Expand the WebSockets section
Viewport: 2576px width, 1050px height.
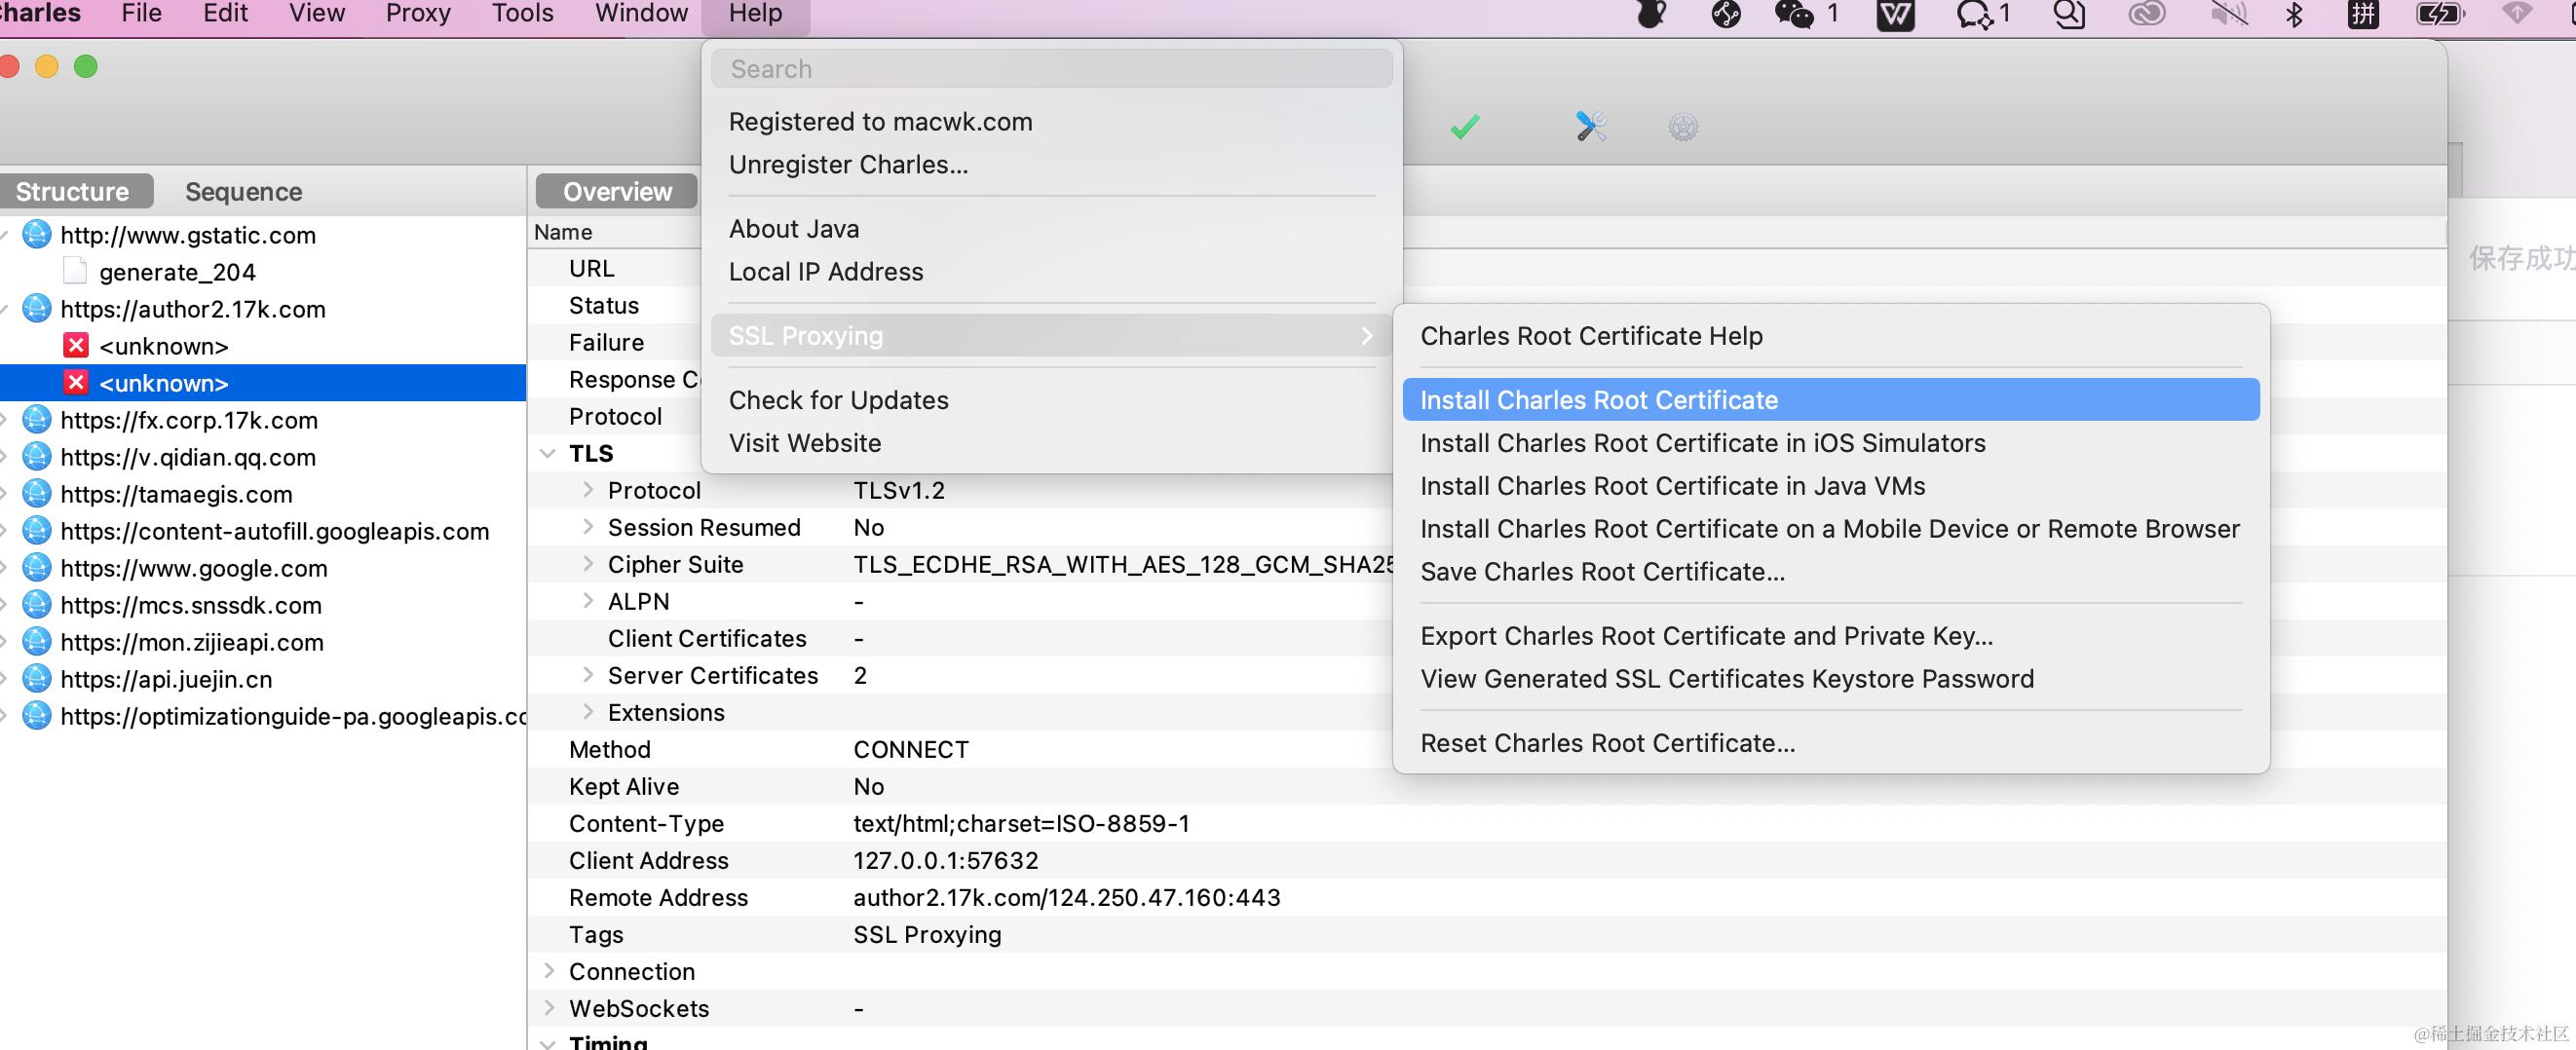549,1008
